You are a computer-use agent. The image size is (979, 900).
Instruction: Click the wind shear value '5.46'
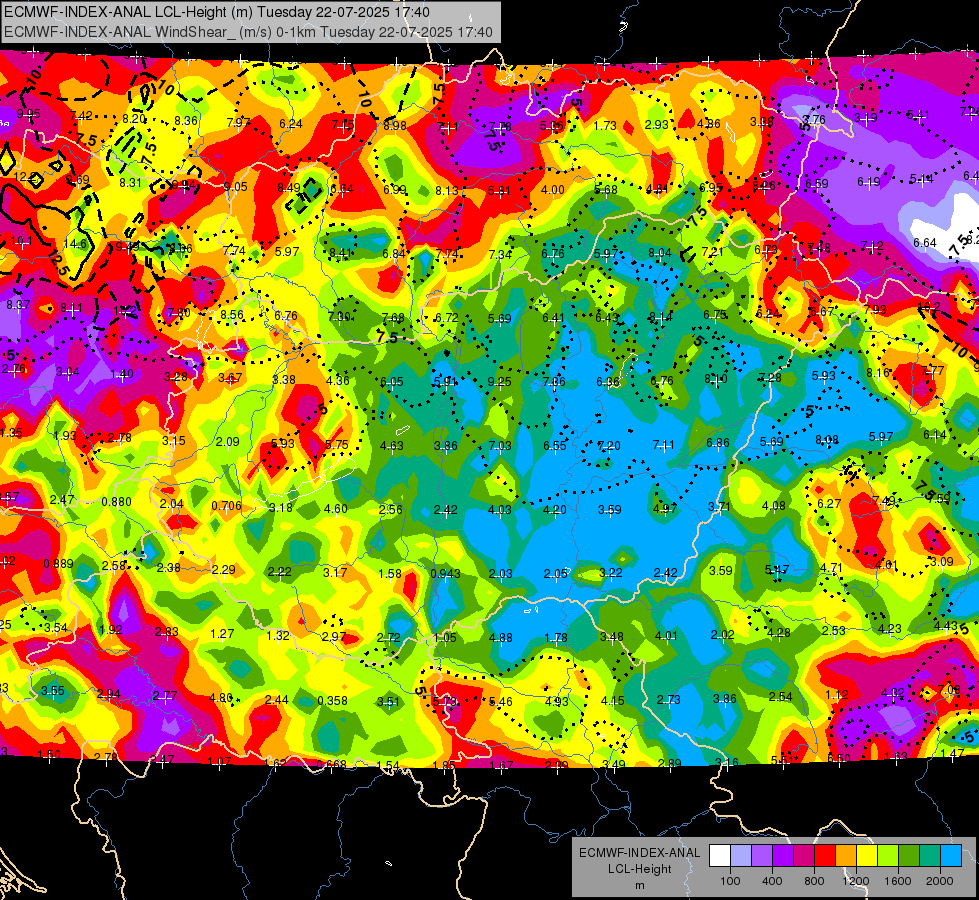pos(501,701)
